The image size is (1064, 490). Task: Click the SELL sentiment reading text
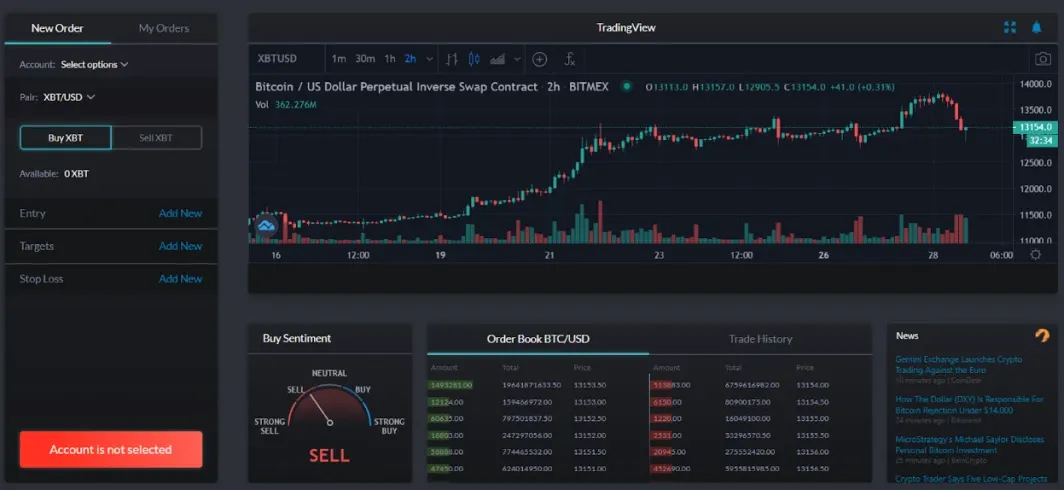coord(329,455)
